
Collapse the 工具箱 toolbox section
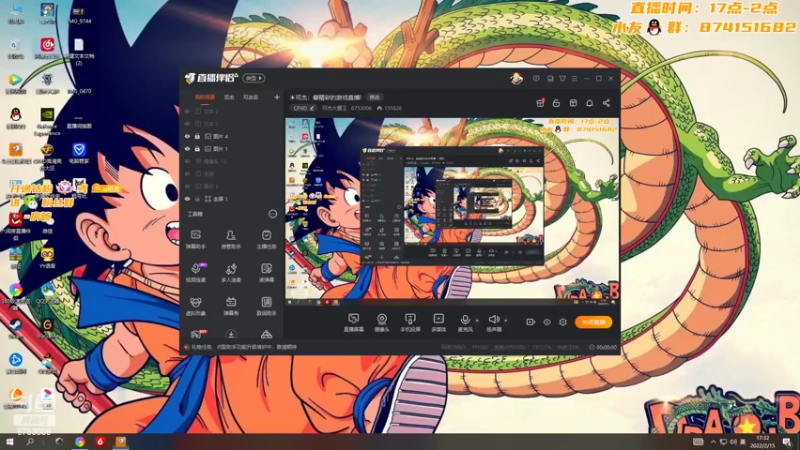272,214
